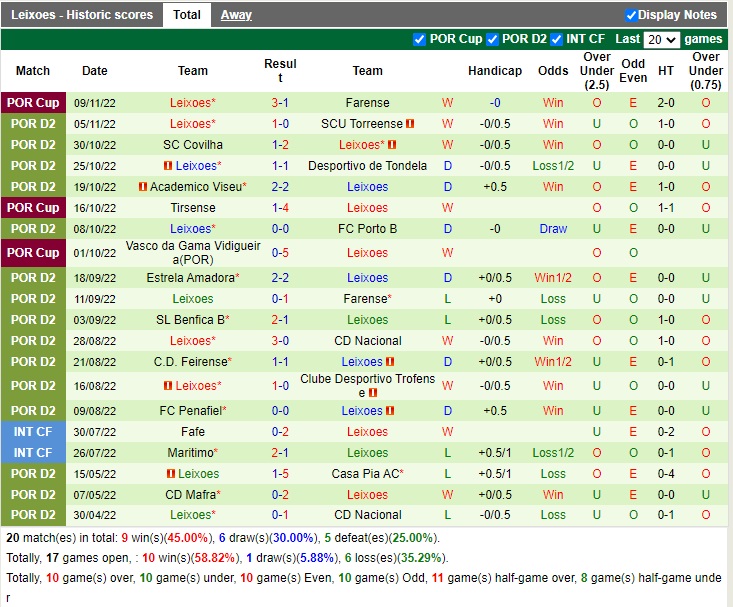The width and height of the screenshot is (733, 607).
Task: Uncheck the POR D2 filter checkbox
Action: (492, 39)
